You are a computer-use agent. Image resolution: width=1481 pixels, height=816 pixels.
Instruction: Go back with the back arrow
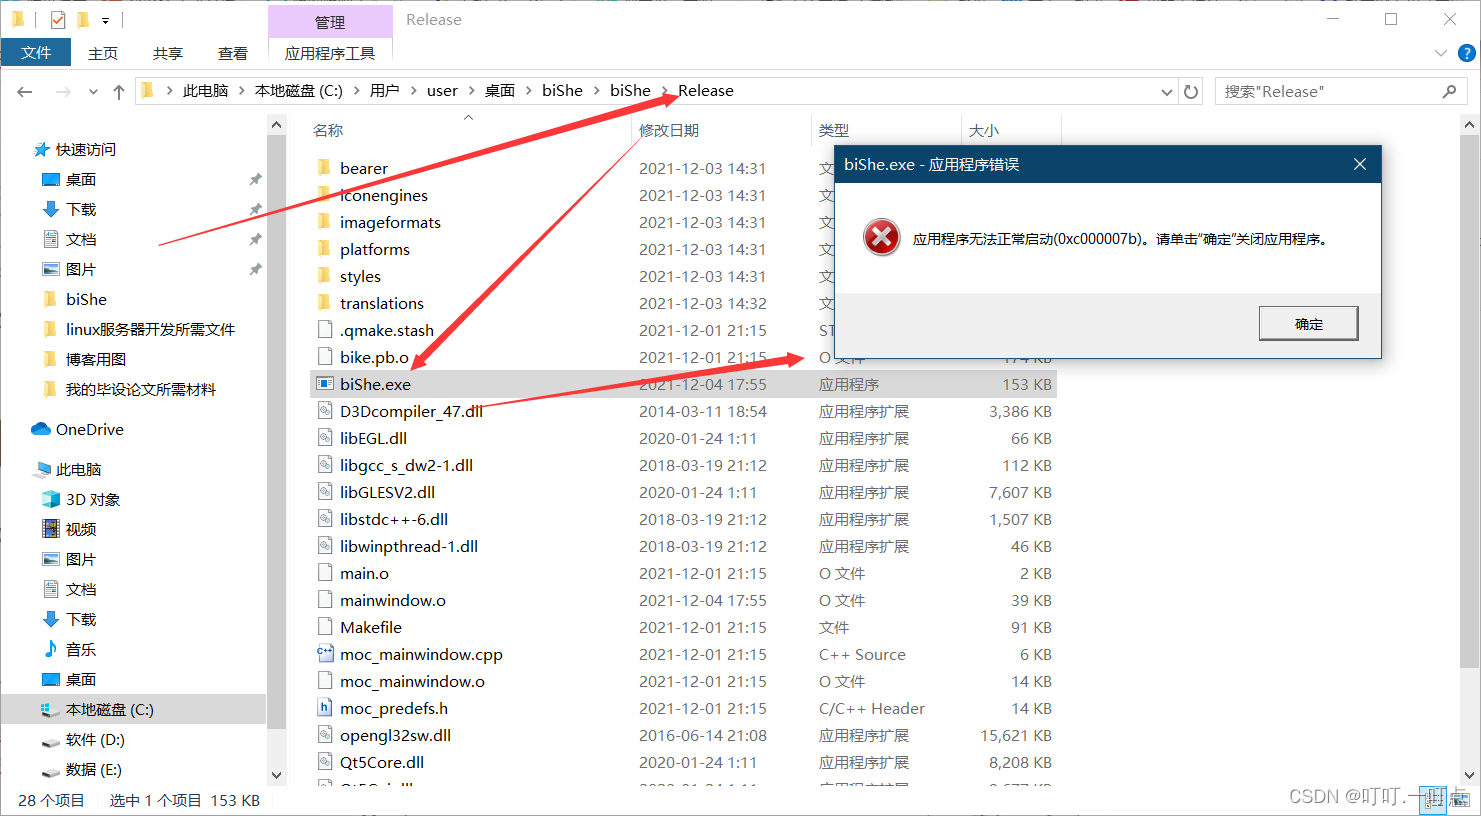point(25,91)
